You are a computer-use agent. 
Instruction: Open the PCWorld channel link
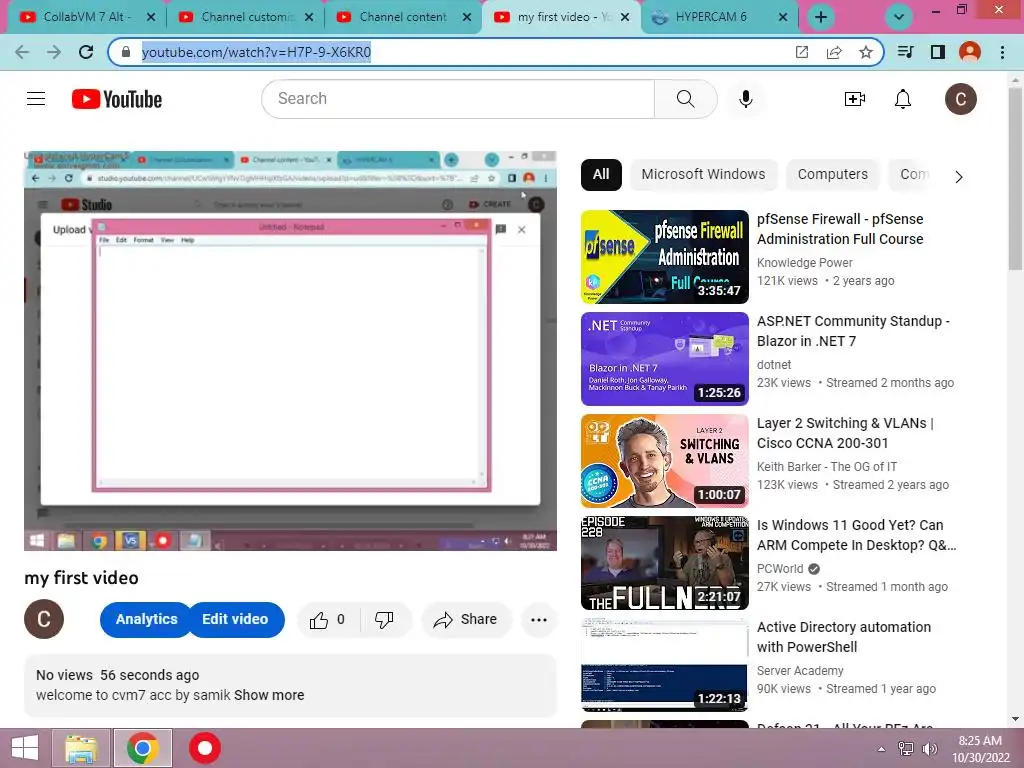[x=780, y=569]
